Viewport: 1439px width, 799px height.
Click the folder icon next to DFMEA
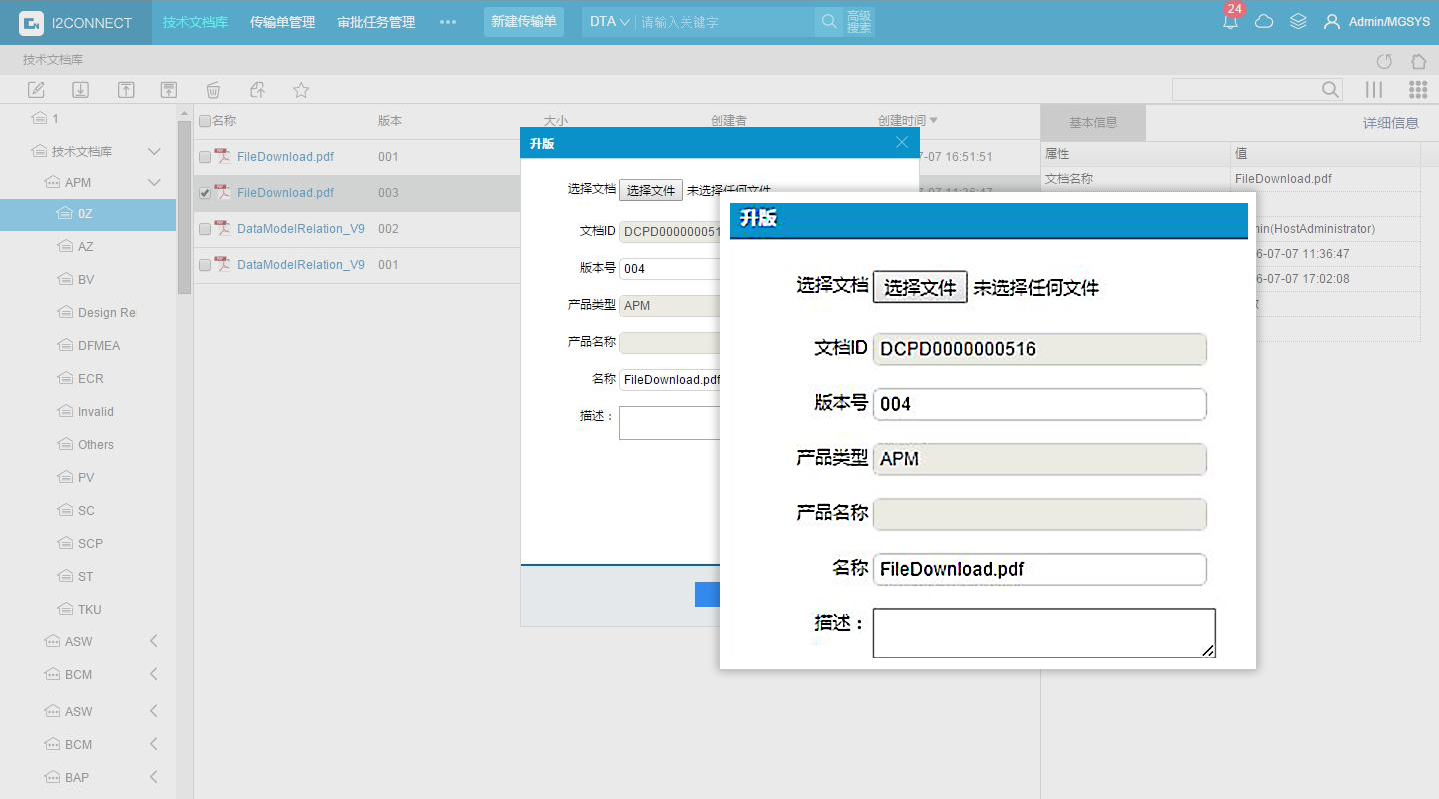tap(67, 345)
